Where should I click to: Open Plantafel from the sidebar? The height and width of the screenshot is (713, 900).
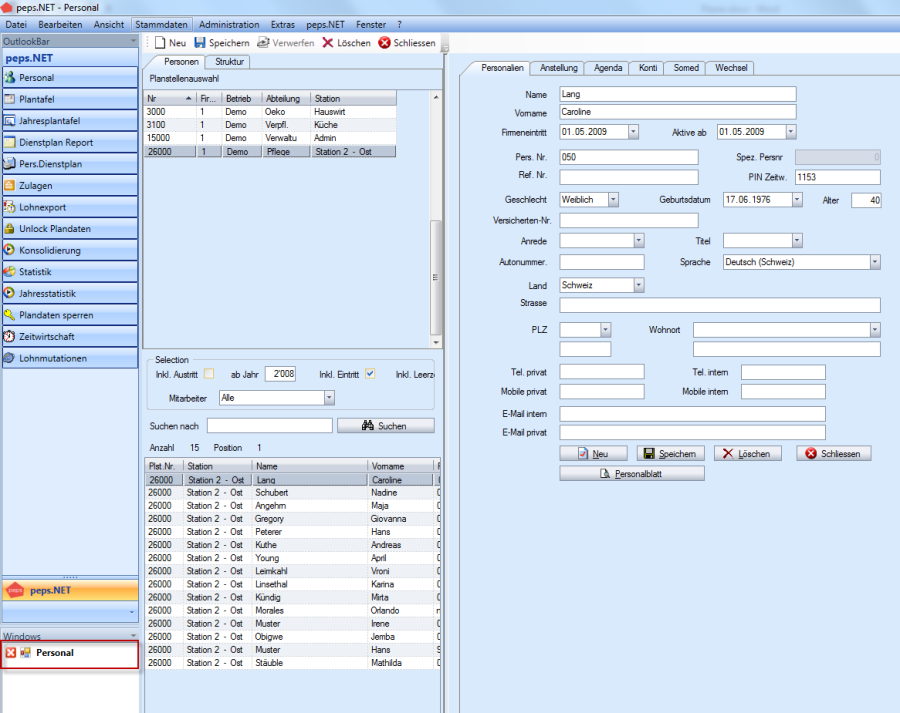pos(69,99)
